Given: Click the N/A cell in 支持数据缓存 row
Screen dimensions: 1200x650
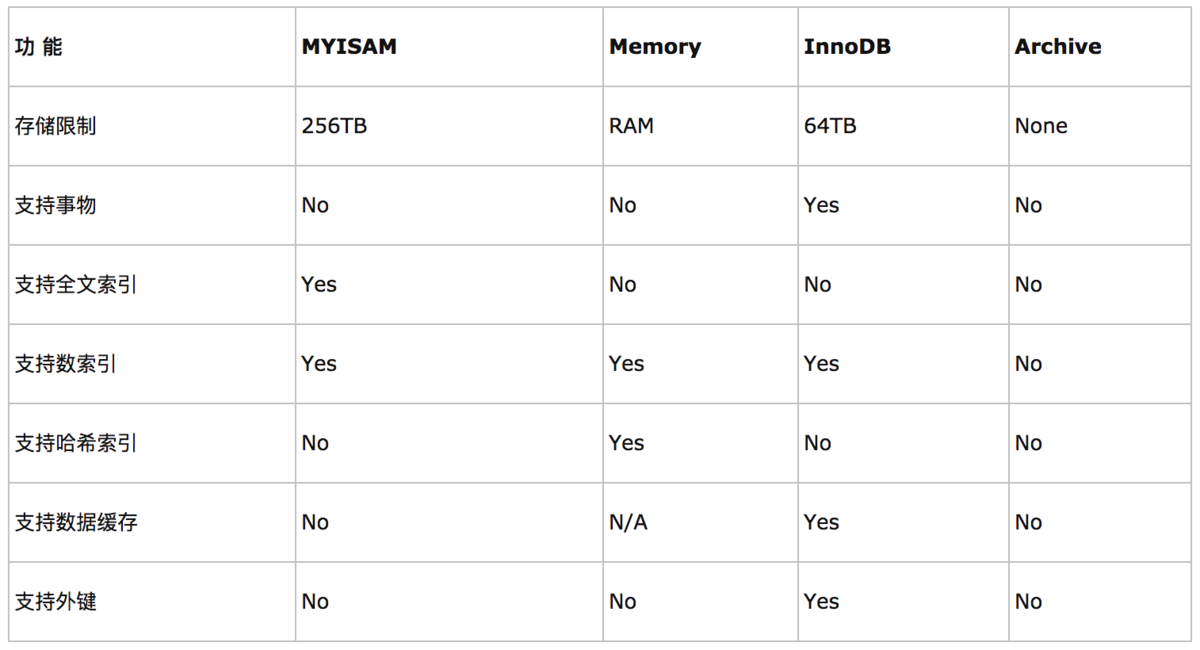Looking at the screenshot, I should click(x=628, y=522).
